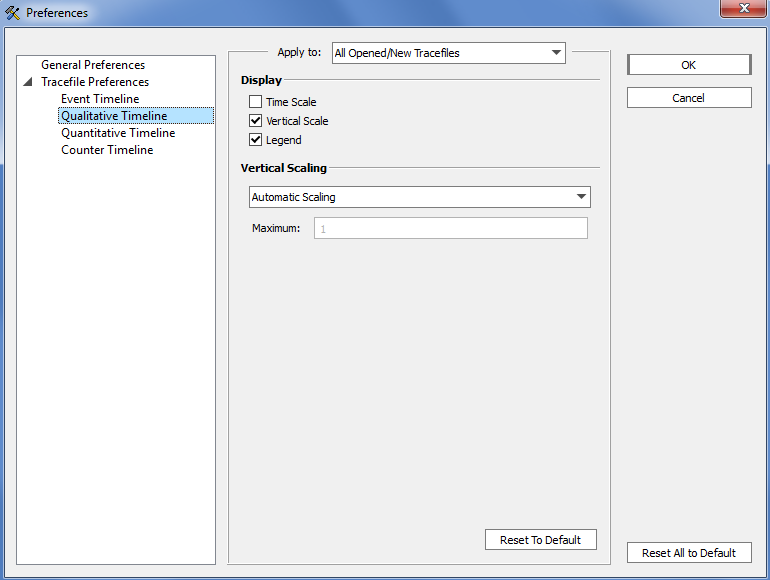This screenshot has width=770, height=580.
Task: Click the Vertical Scaling section heading
Action: (x=283, y=168)
